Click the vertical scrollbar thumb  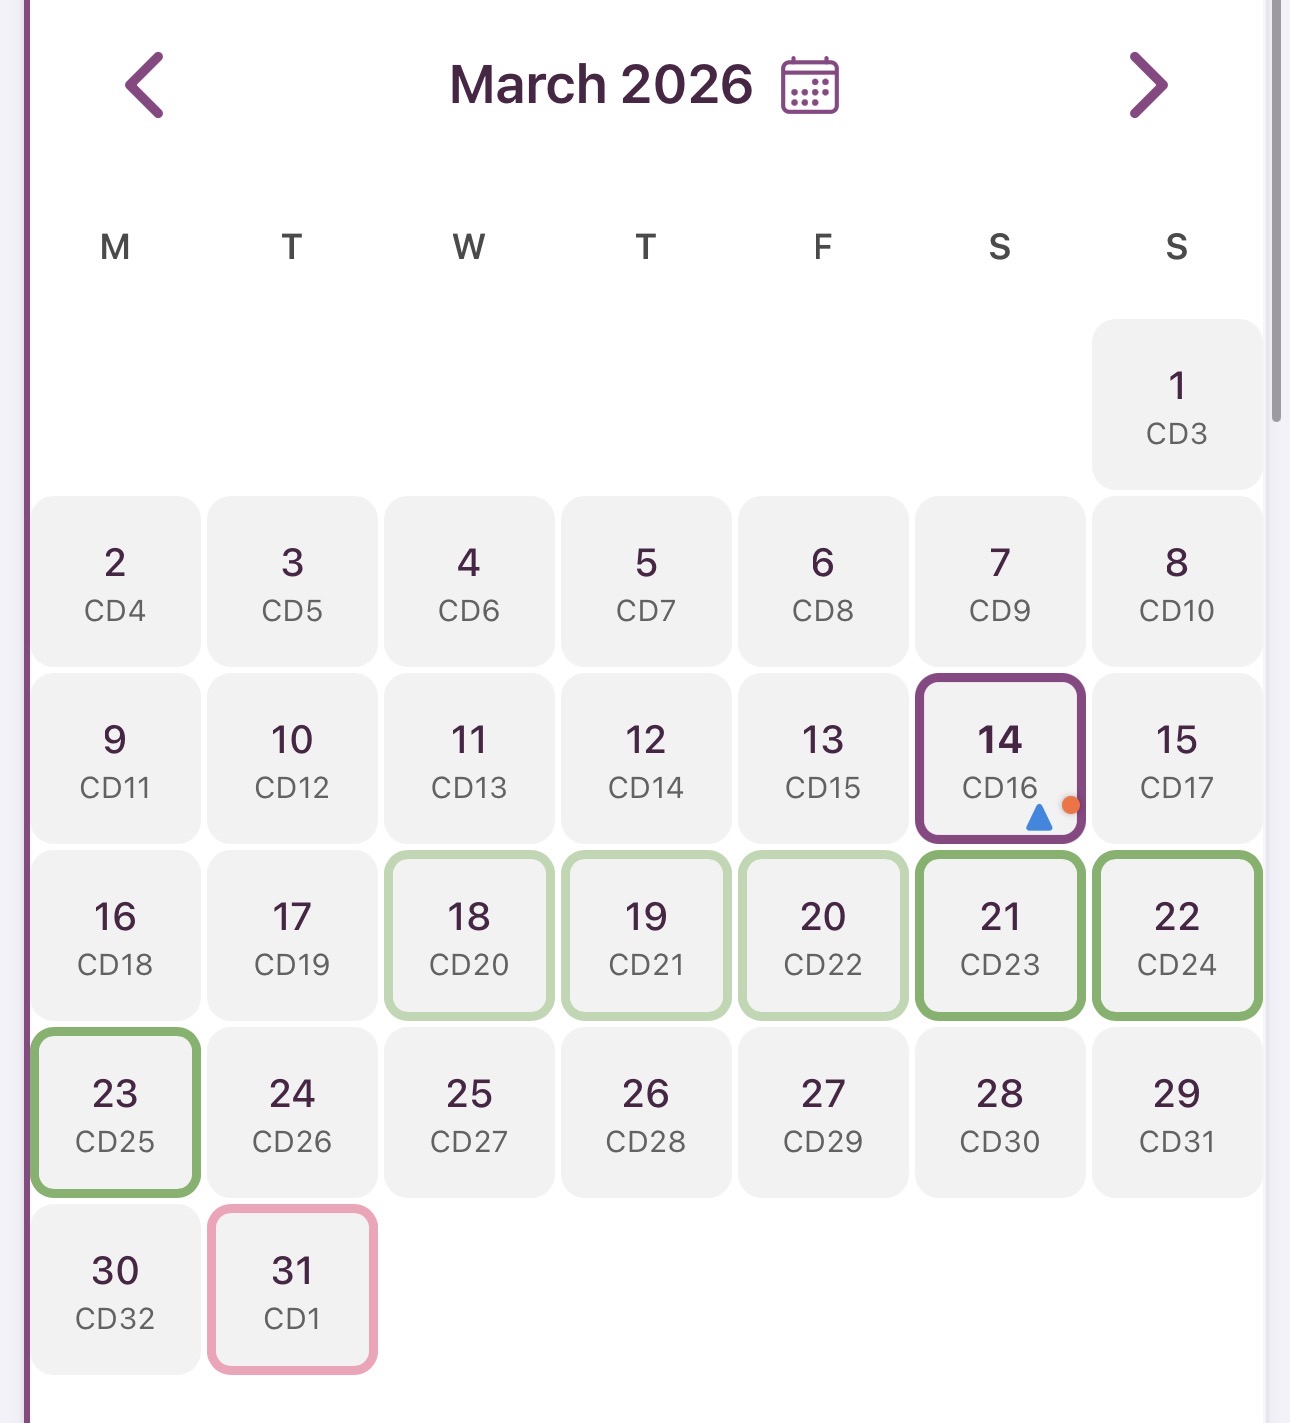pos(1276,210)
